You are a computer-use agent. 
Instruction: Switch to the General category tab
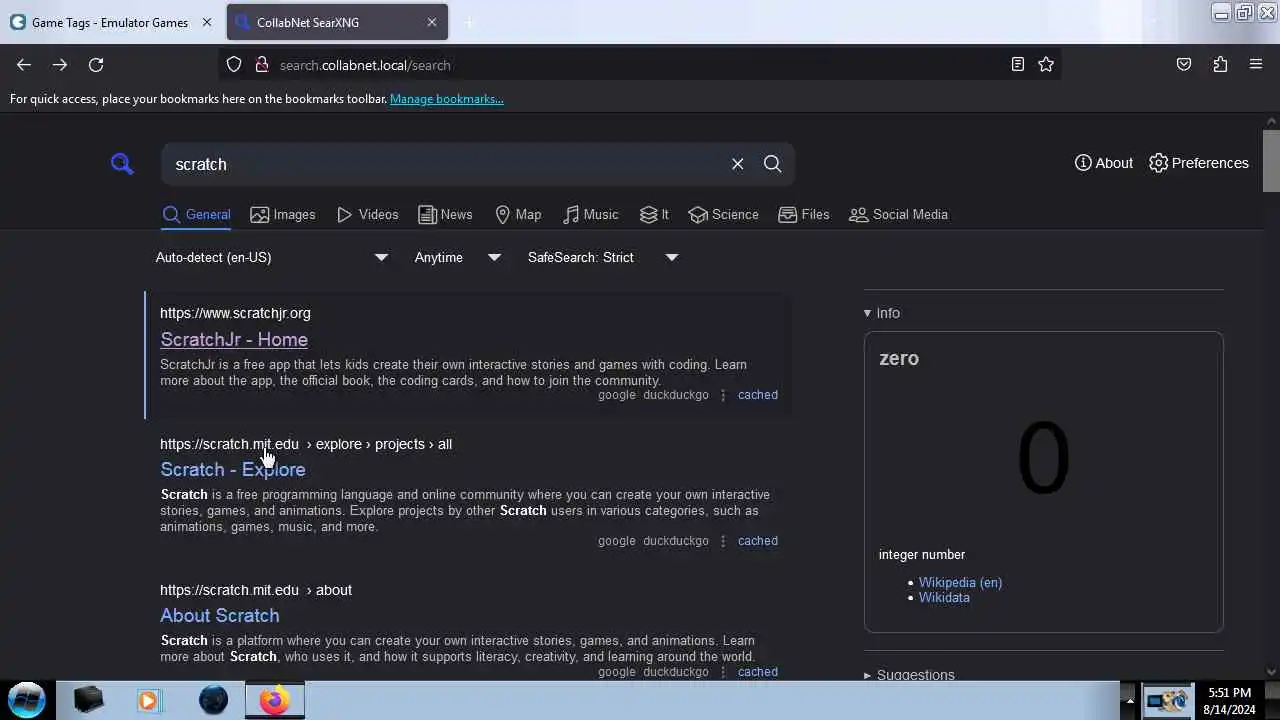click(197, 214)
